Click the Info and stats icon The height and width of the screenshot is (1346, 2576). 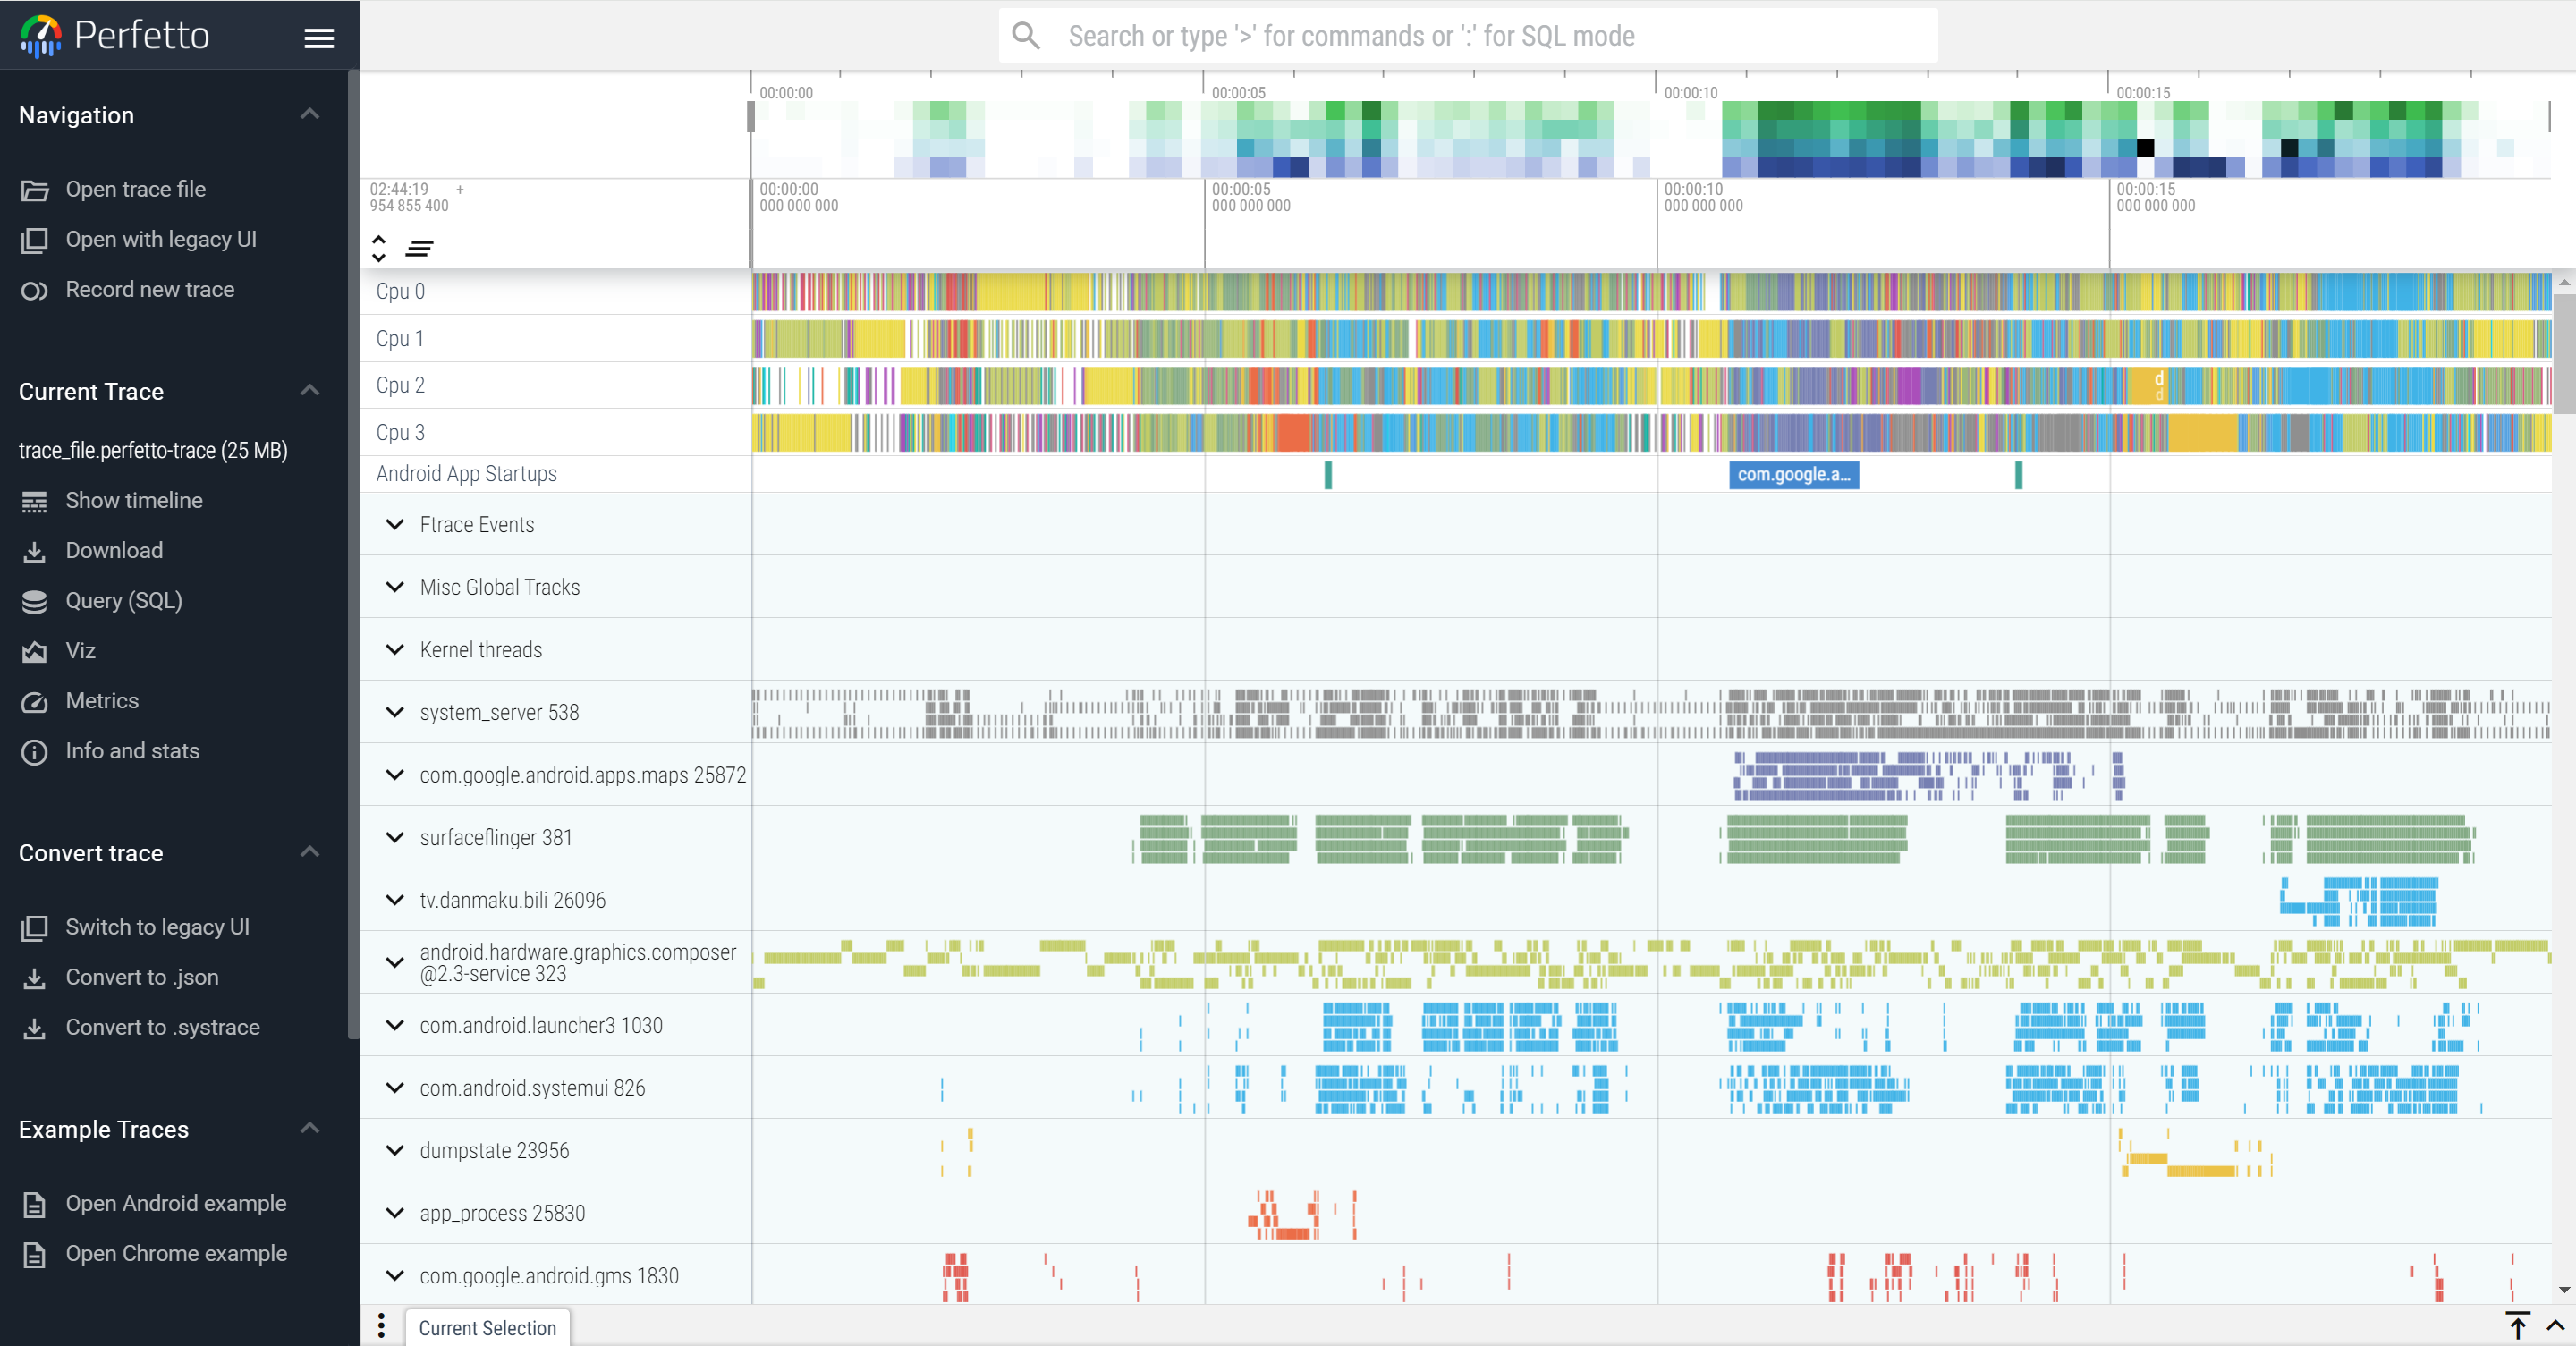[x=35, y=752]
